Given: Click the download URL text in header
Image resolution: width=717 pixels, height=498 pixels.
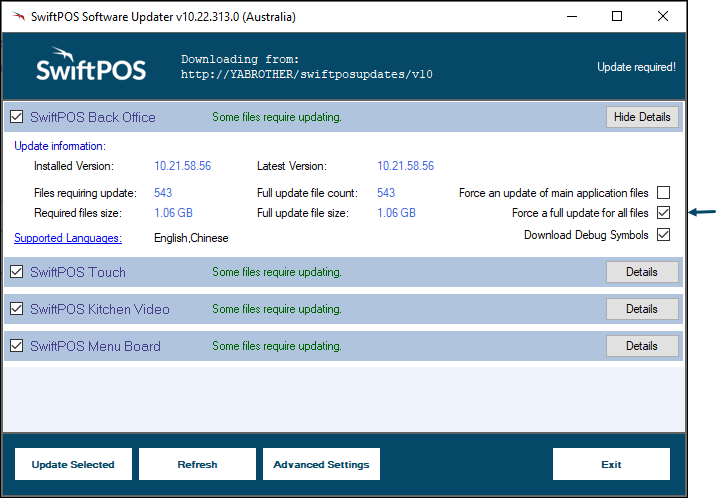Looking at the screenshot, I should coord(306,74).
